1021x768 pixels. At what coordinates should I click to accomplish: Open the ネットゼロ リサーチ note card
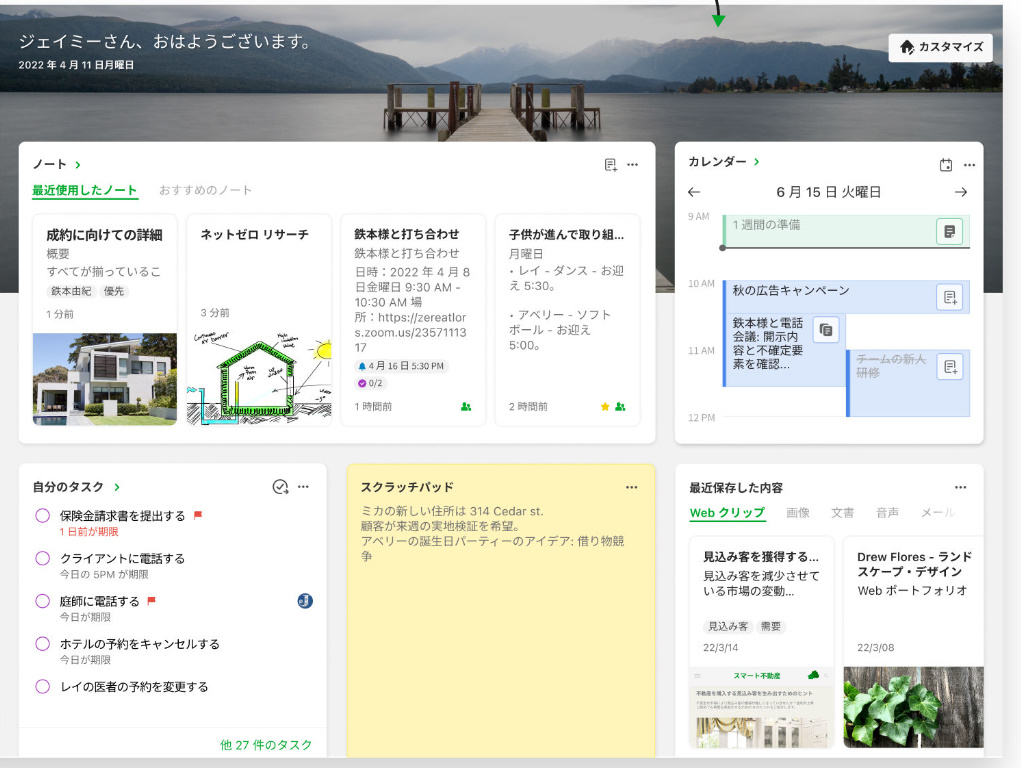(260, 320)
